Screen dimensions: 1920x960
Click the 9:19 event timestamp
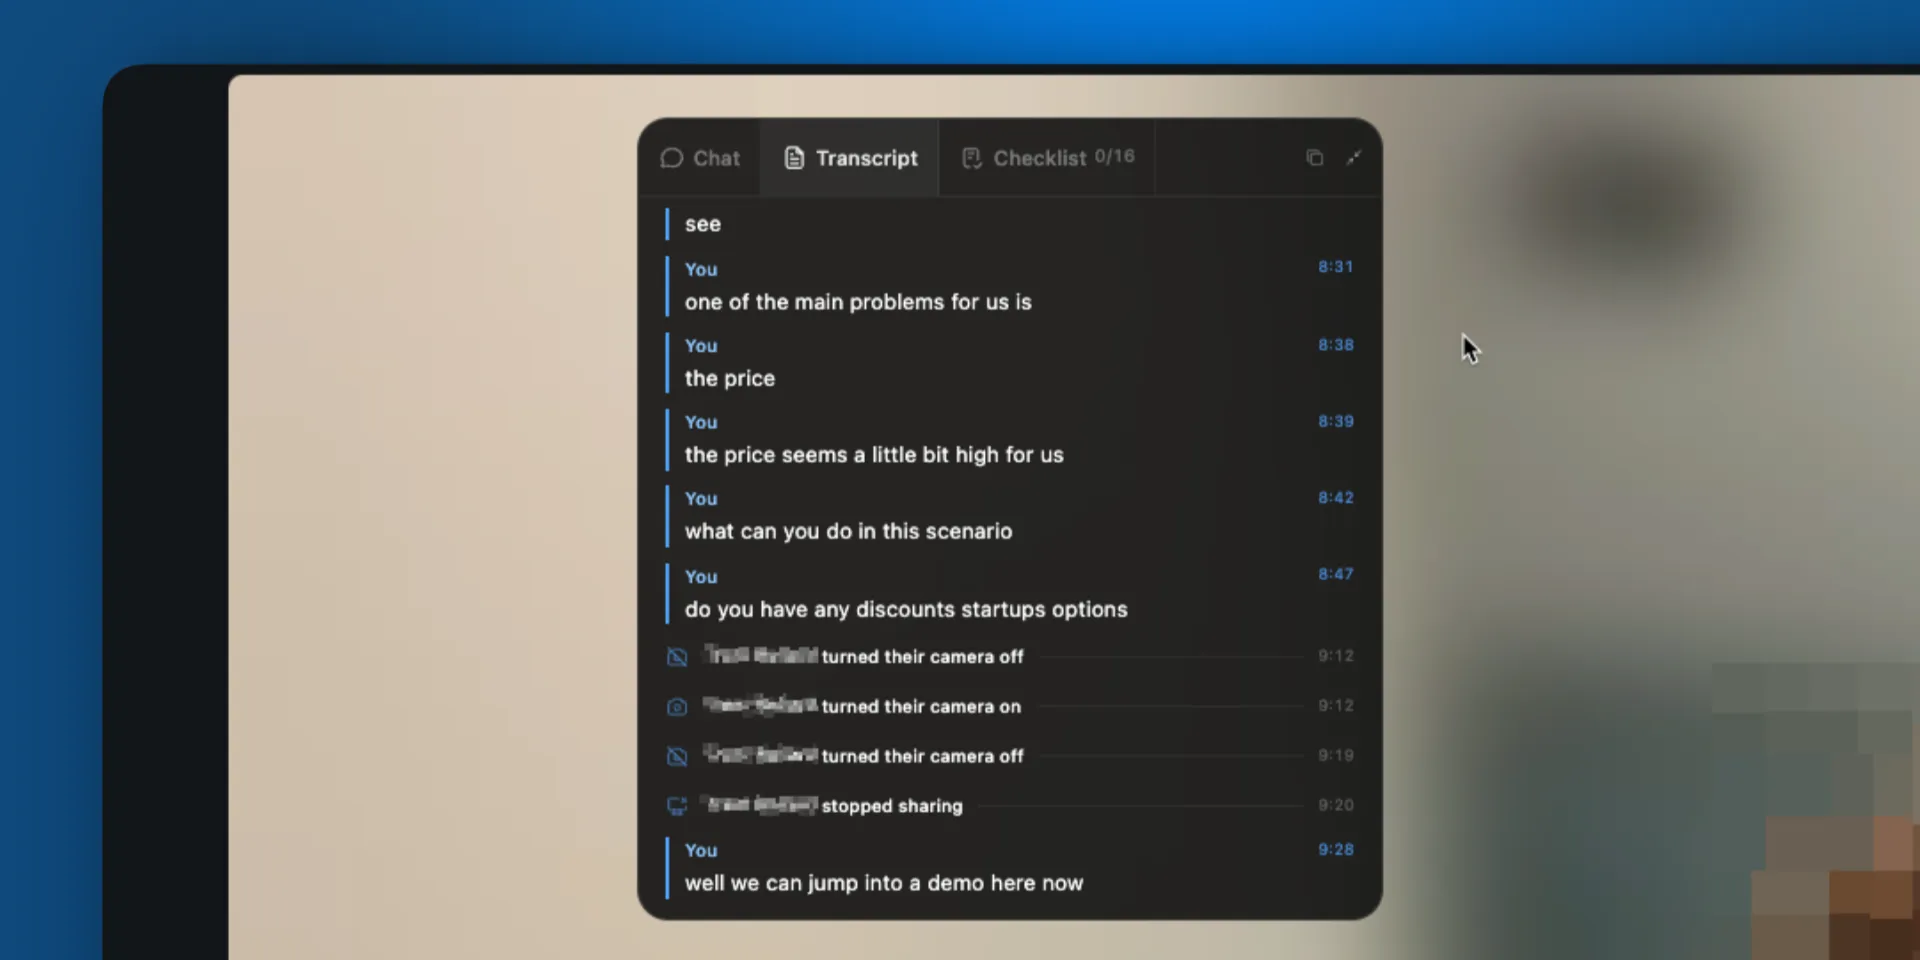point(1335,755)
